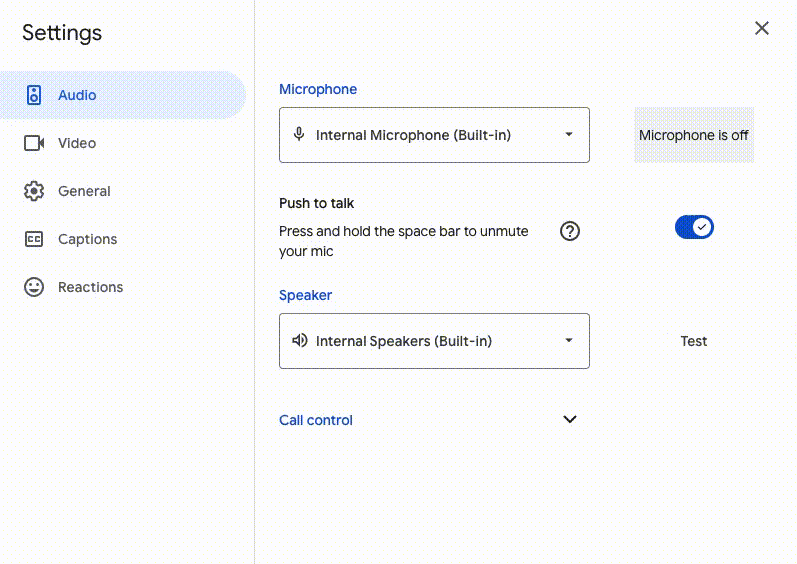Click the speaker volume icon in Speaker field
Screen dimensions: 797x564
(299, 341)
